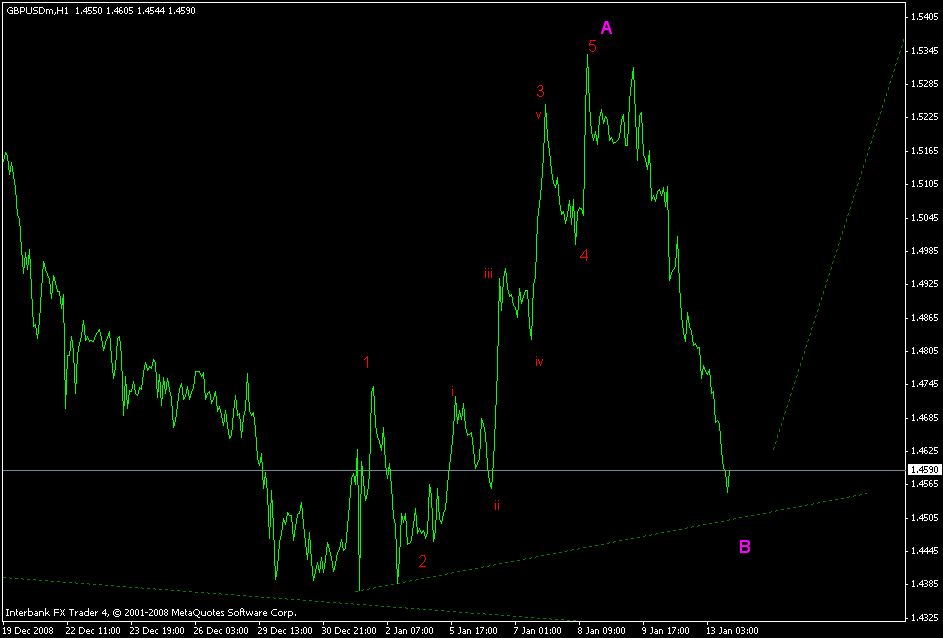The image size is (943, 638).
Task: Click the minor wave label ii
Action: click(x=496, y=507)
